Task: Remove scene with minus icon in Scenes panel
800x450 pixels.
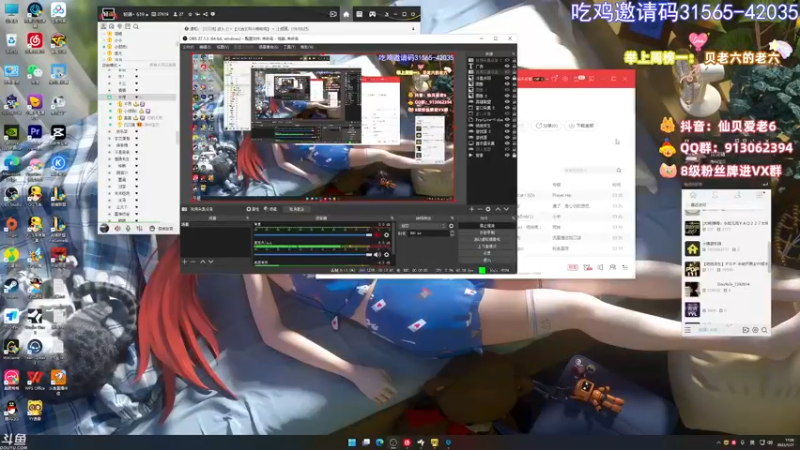Action: tap(193, 262)
